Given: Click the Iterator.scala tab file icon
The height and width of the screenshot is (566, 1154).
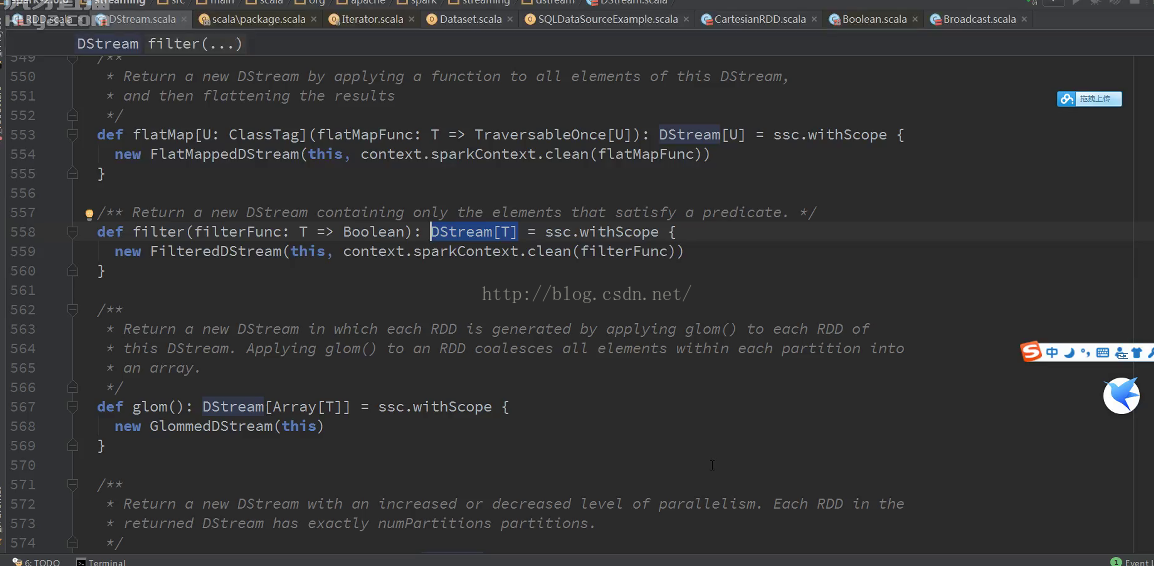Looking at the screenshot, I should (334, 20).
